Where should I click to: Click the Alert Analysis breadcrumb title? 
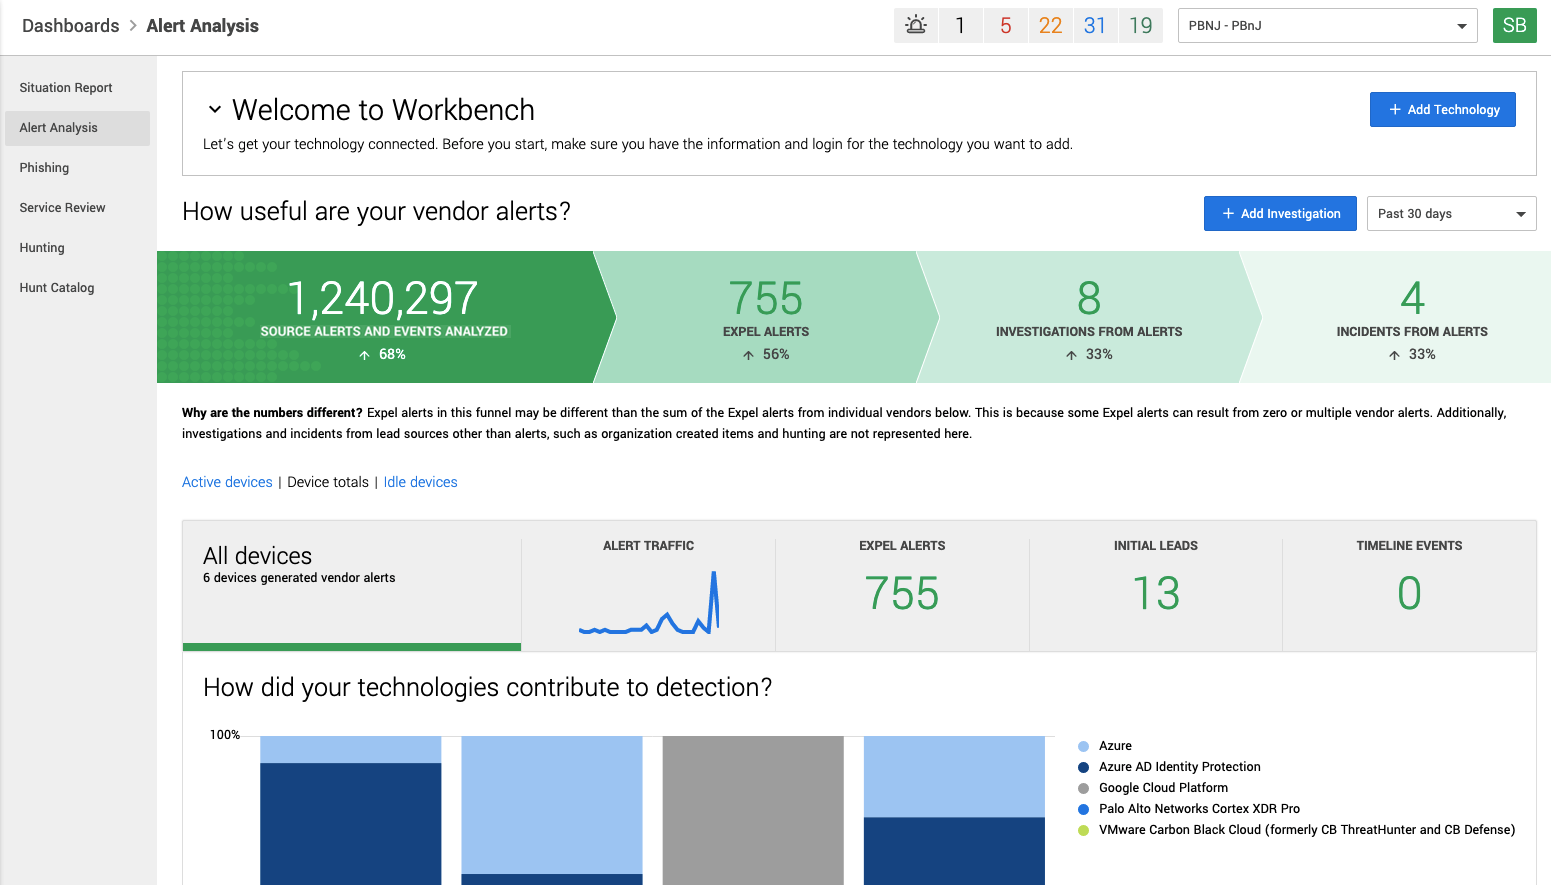(x=203, y=26)
